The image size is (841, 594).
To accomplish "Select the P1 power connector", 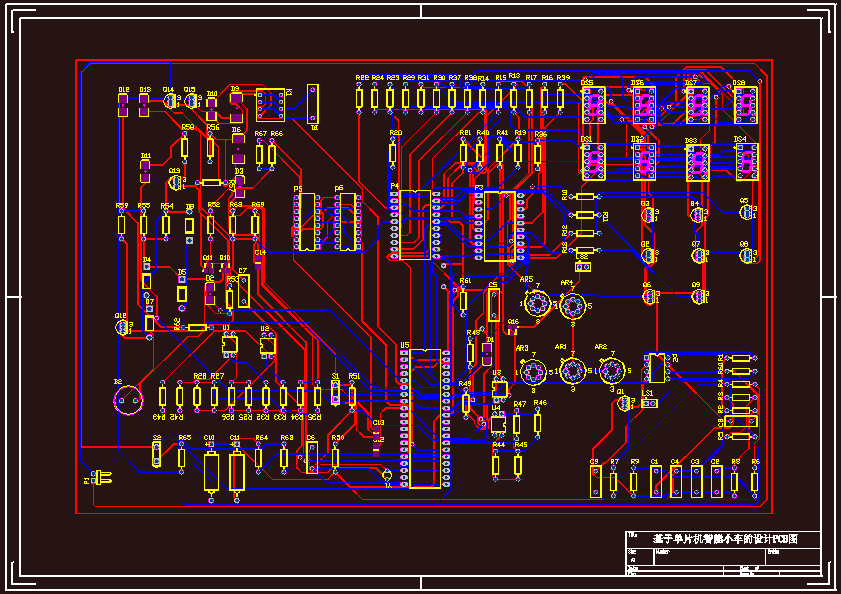I will [x=102, y=476].
